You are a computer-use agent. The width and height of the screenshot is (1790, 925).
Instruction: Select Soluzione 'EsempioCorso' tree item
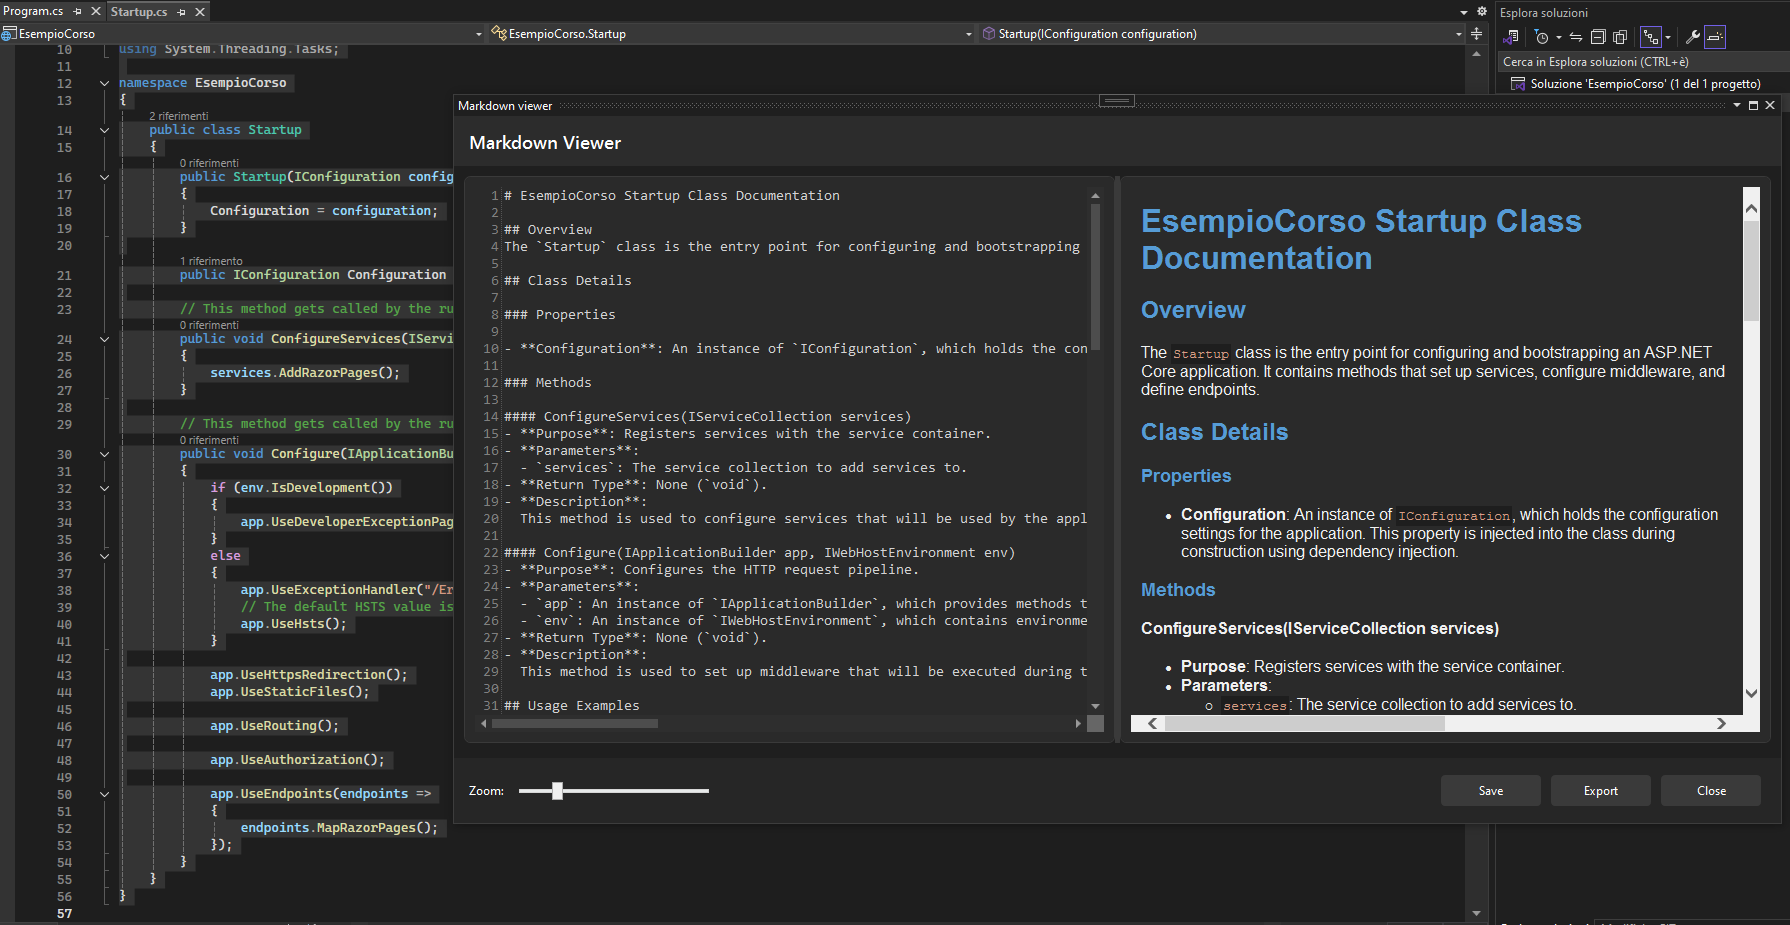click(x=1645, y=84)
